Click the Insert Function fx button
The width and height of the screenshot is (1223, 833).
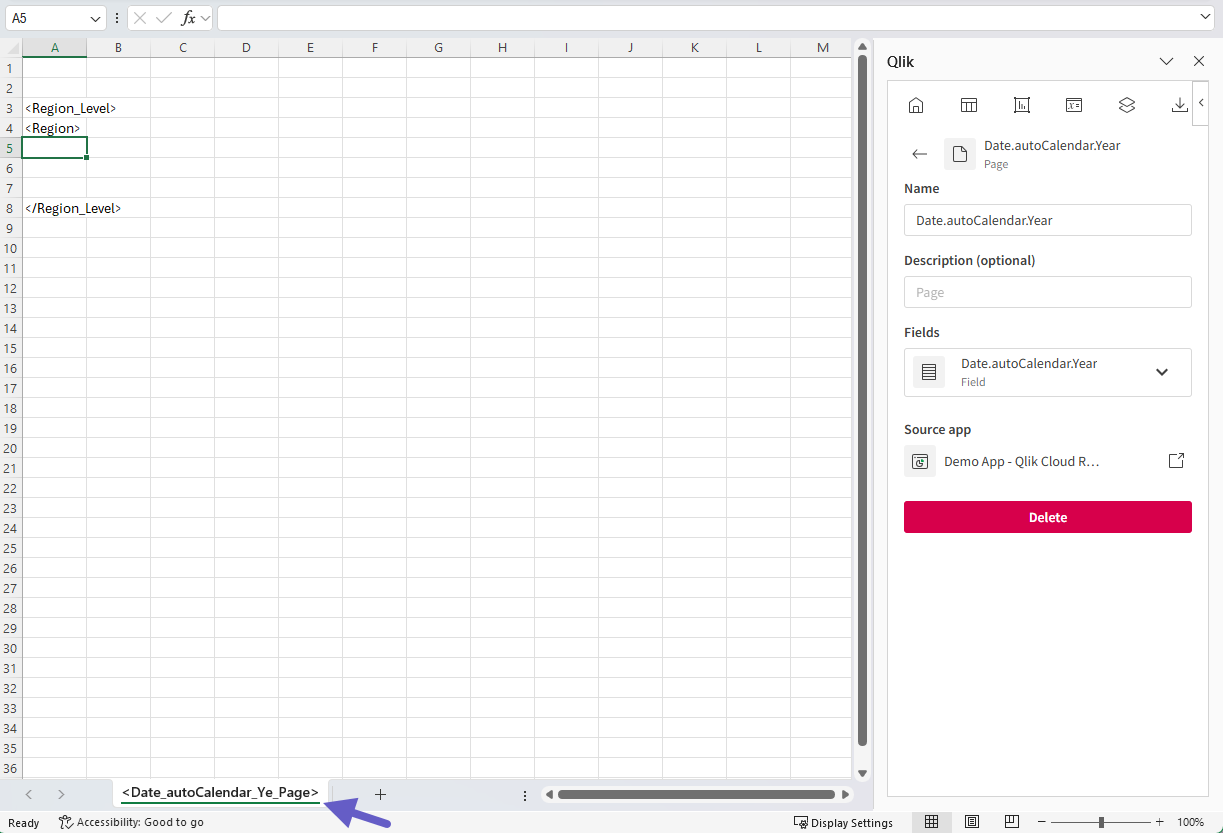point(188,18)
